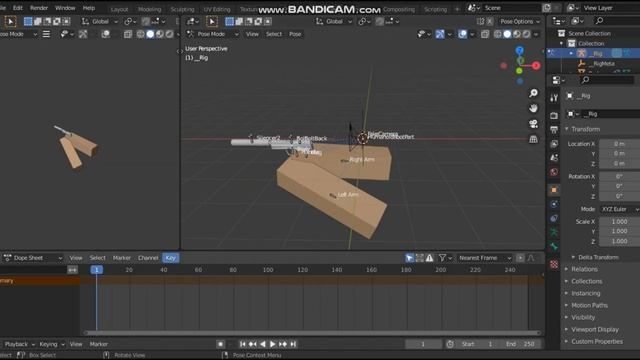
Task: Enable rendered shading in the right viewport
Action: 526,34
